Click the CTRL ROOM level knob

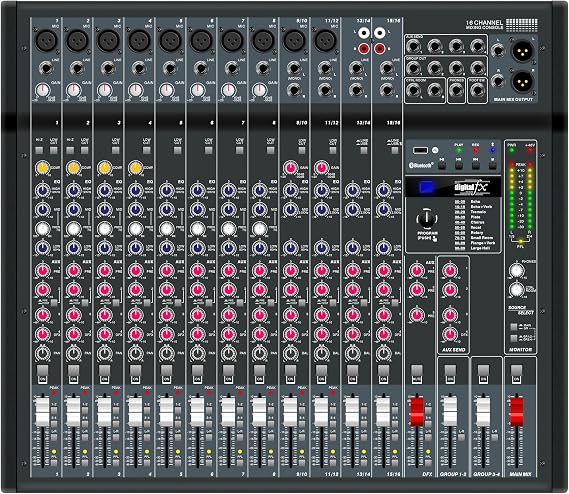point(517,290)
